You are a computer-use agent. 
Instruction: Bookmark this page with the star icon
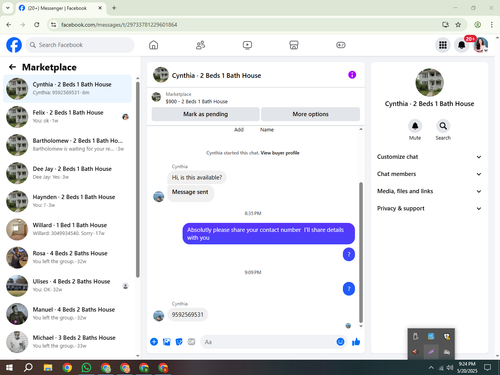pyautogui.click(x=458, y=25)
